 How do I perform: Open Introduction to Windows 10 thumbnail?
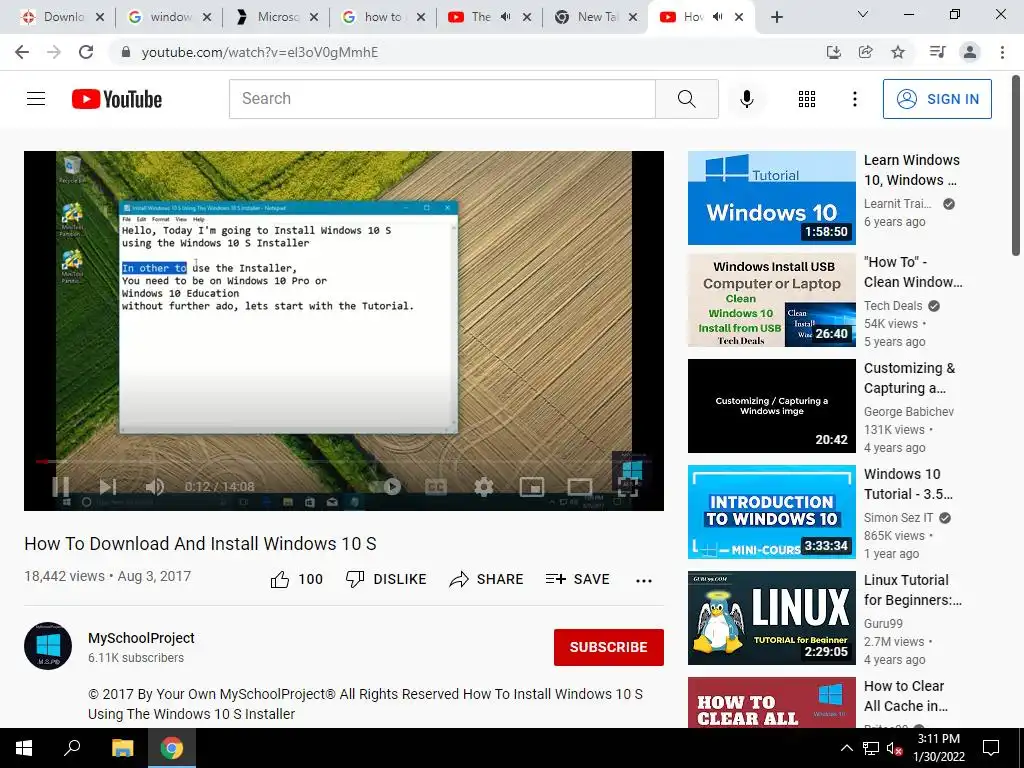[771, 511]
